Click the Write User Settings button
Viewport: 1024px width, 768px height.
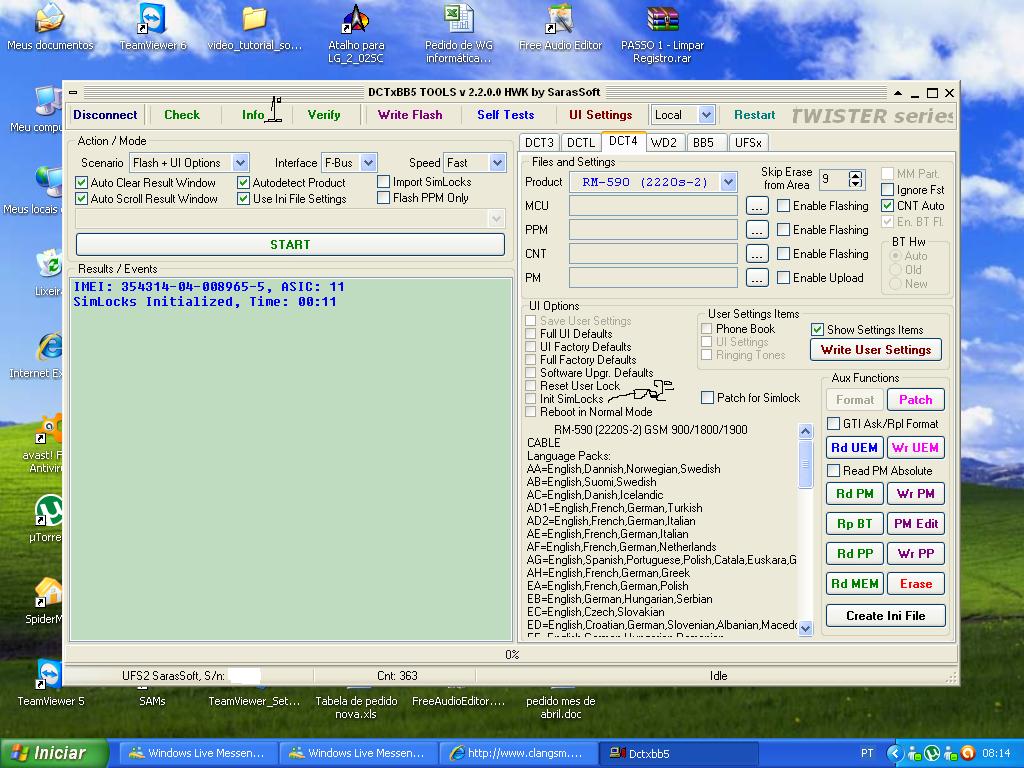pos(876,349)
